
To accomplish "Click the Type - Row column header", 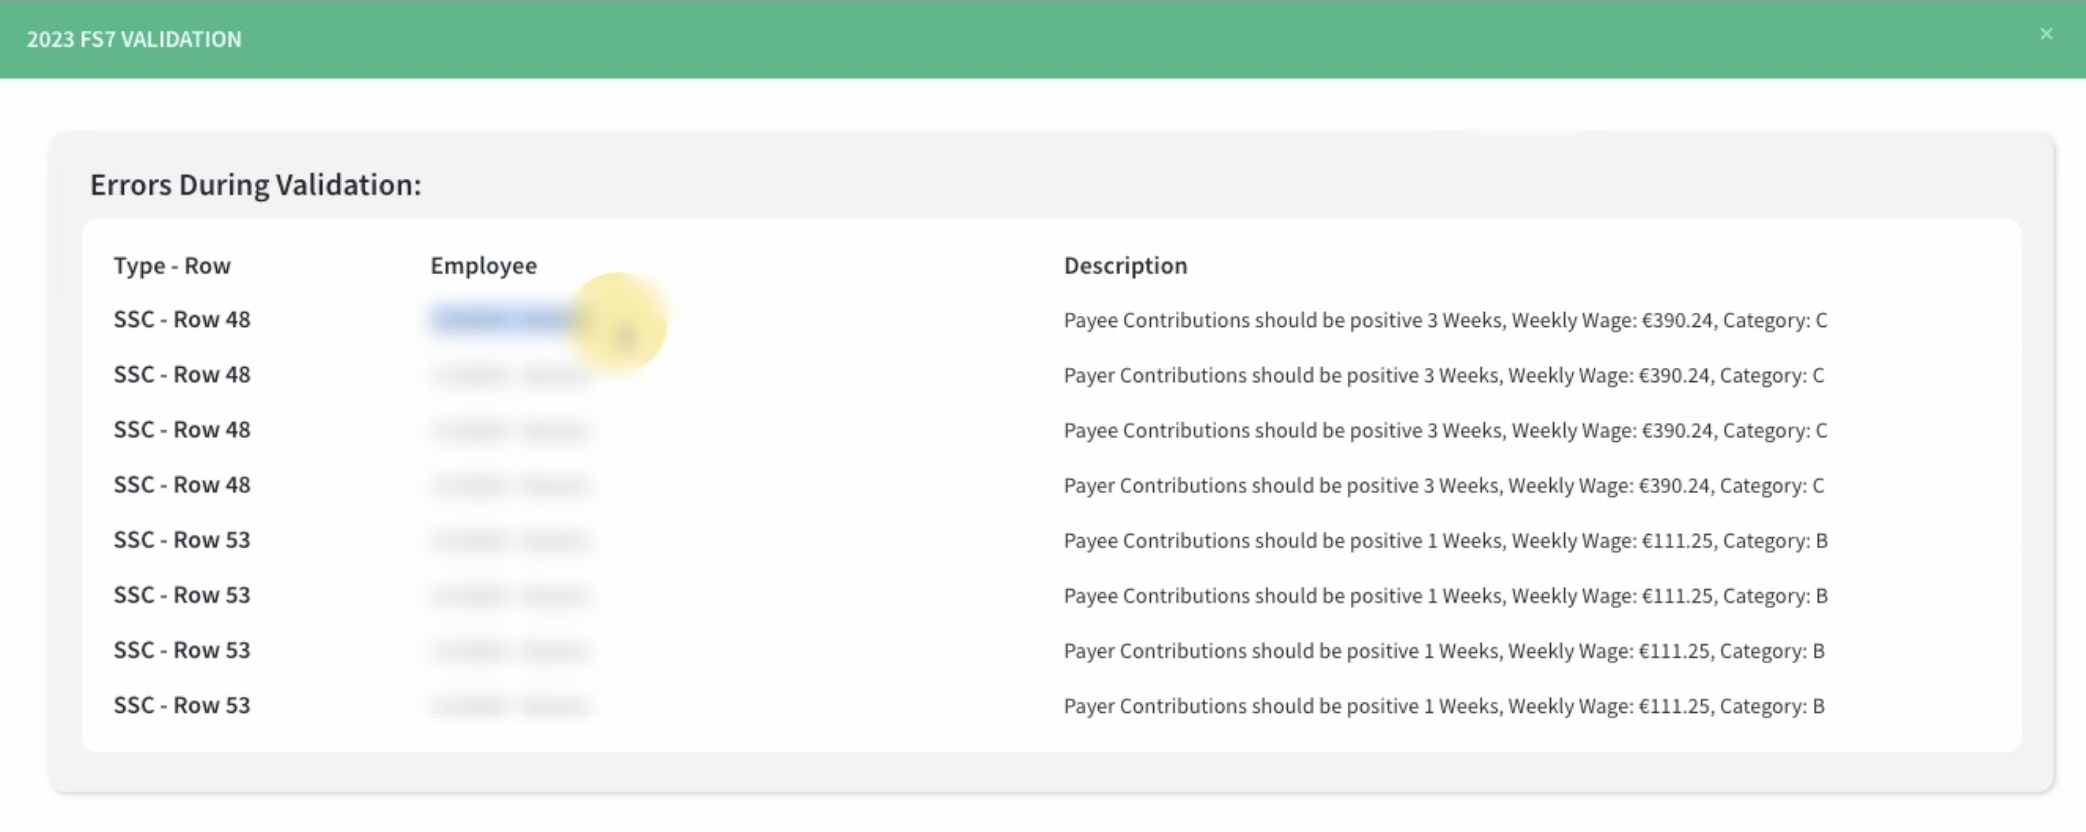I will coord(172,265).
